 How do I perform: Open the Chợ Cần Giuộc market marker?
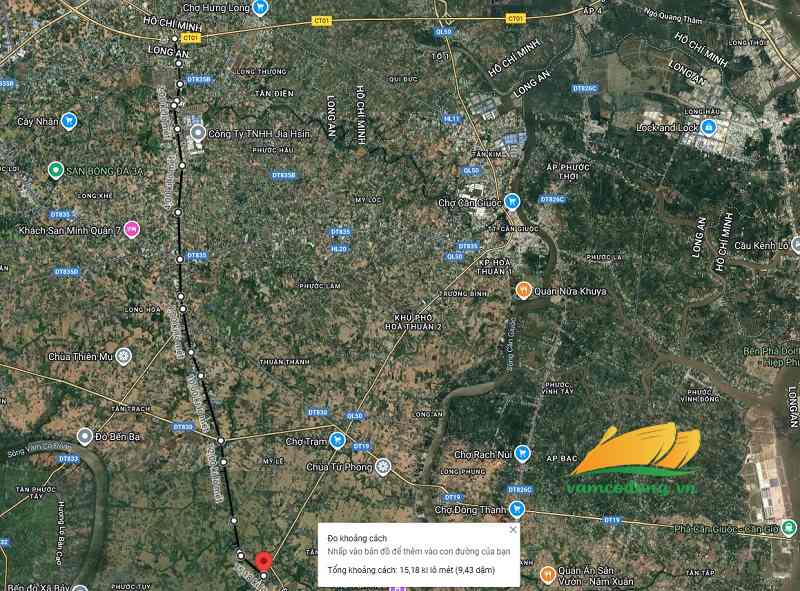coord(511,200)
